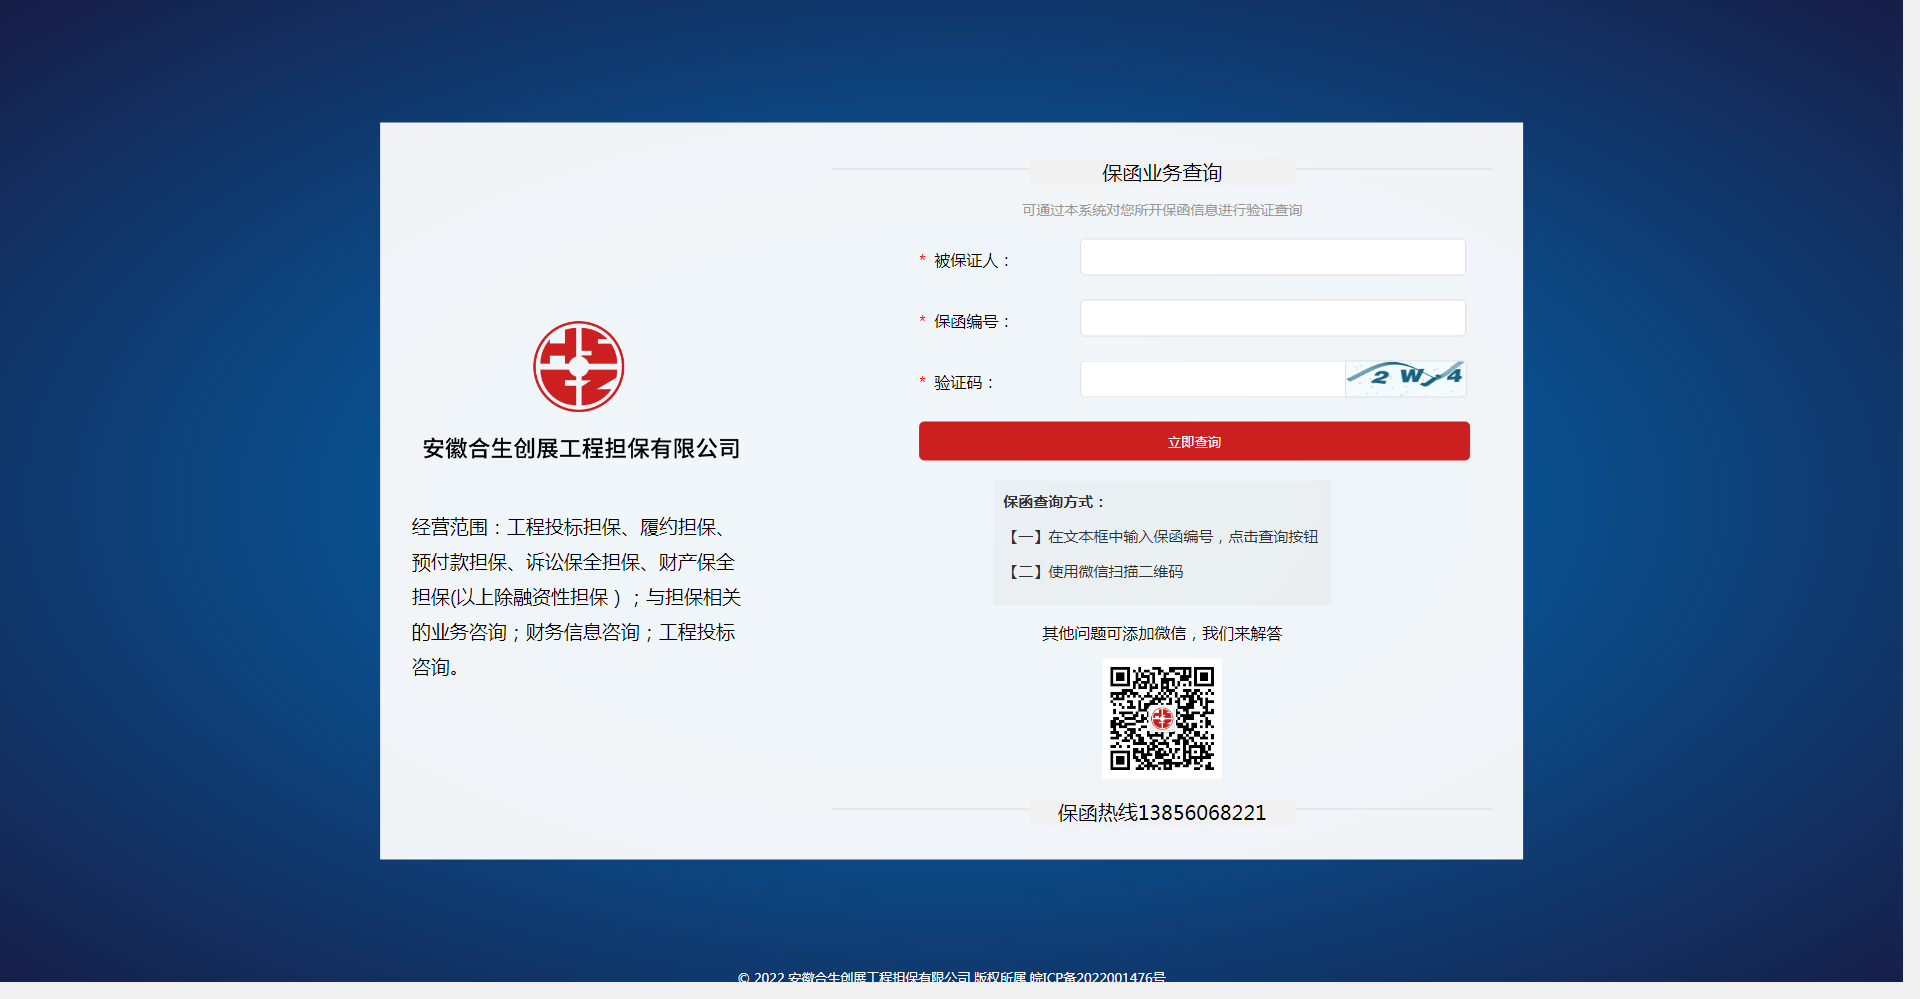Refresh the captcha image showing 2 W 4
Screen dimensions: 1920x999
(1405, 379)
